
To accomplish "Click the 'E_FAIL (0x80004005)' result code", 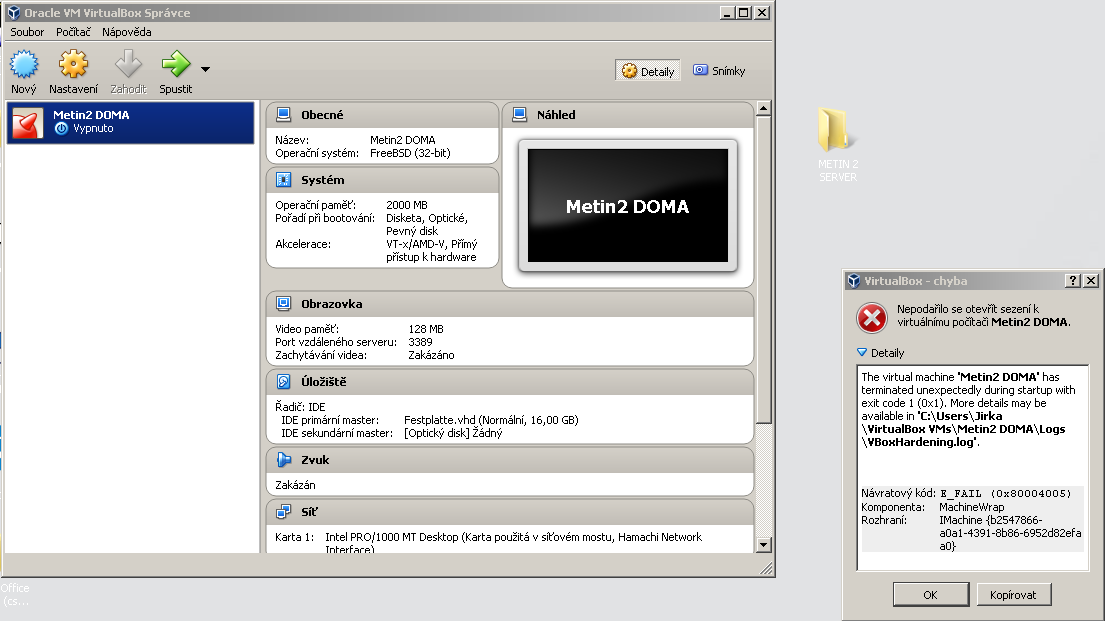I will [x=1006, y=493].
